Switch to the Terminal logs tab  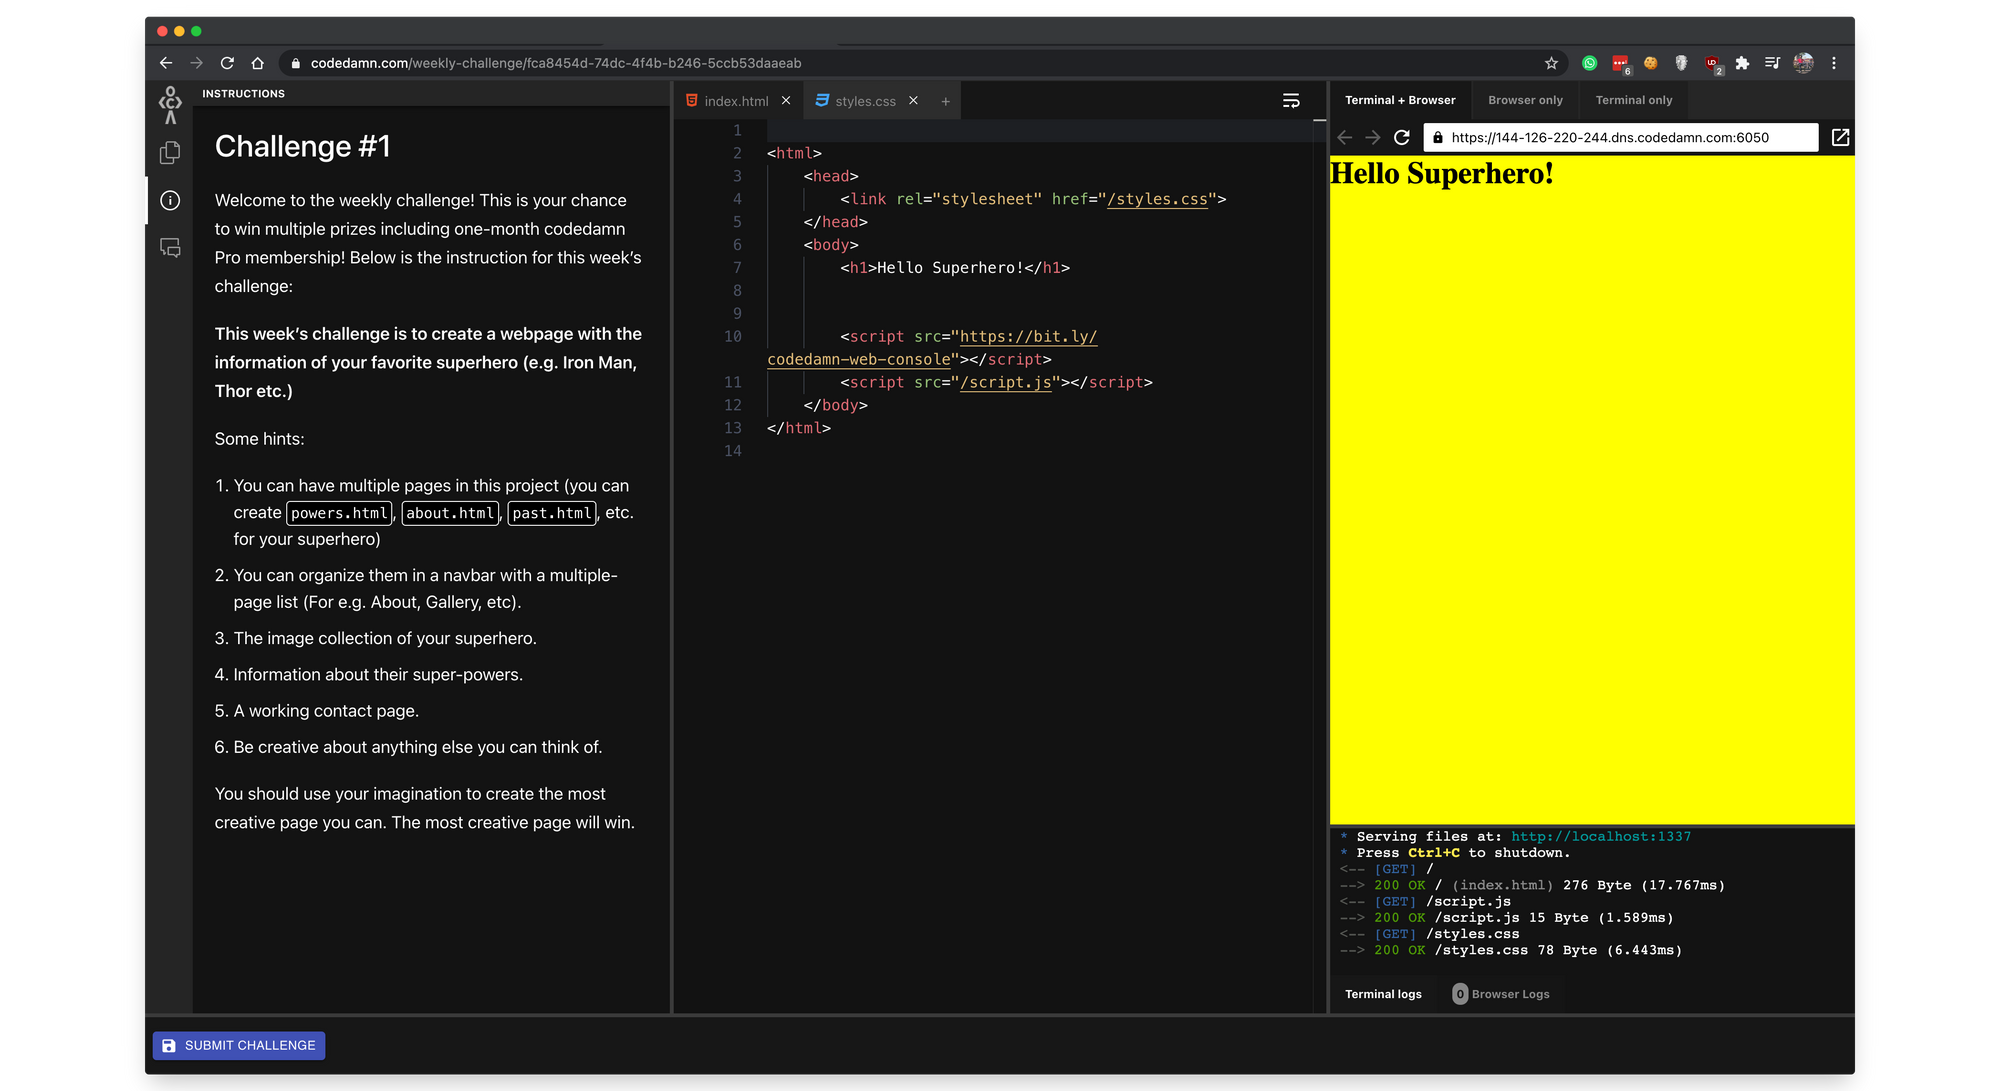point(1383,994)
